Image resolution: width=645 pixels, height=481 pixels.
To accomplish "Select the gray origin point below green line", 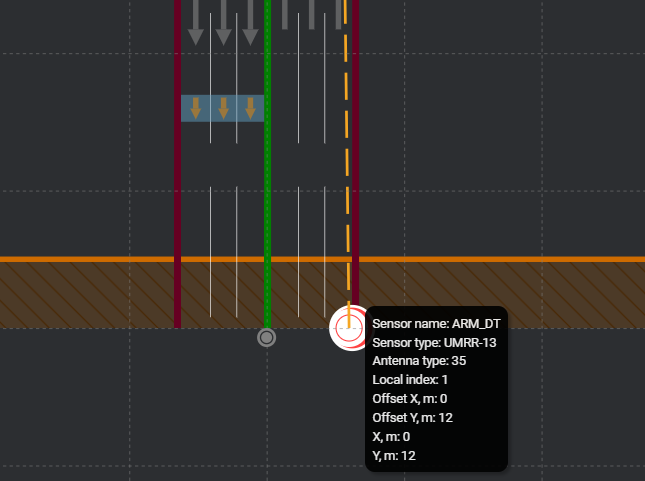I will click(x=266, y=338).
